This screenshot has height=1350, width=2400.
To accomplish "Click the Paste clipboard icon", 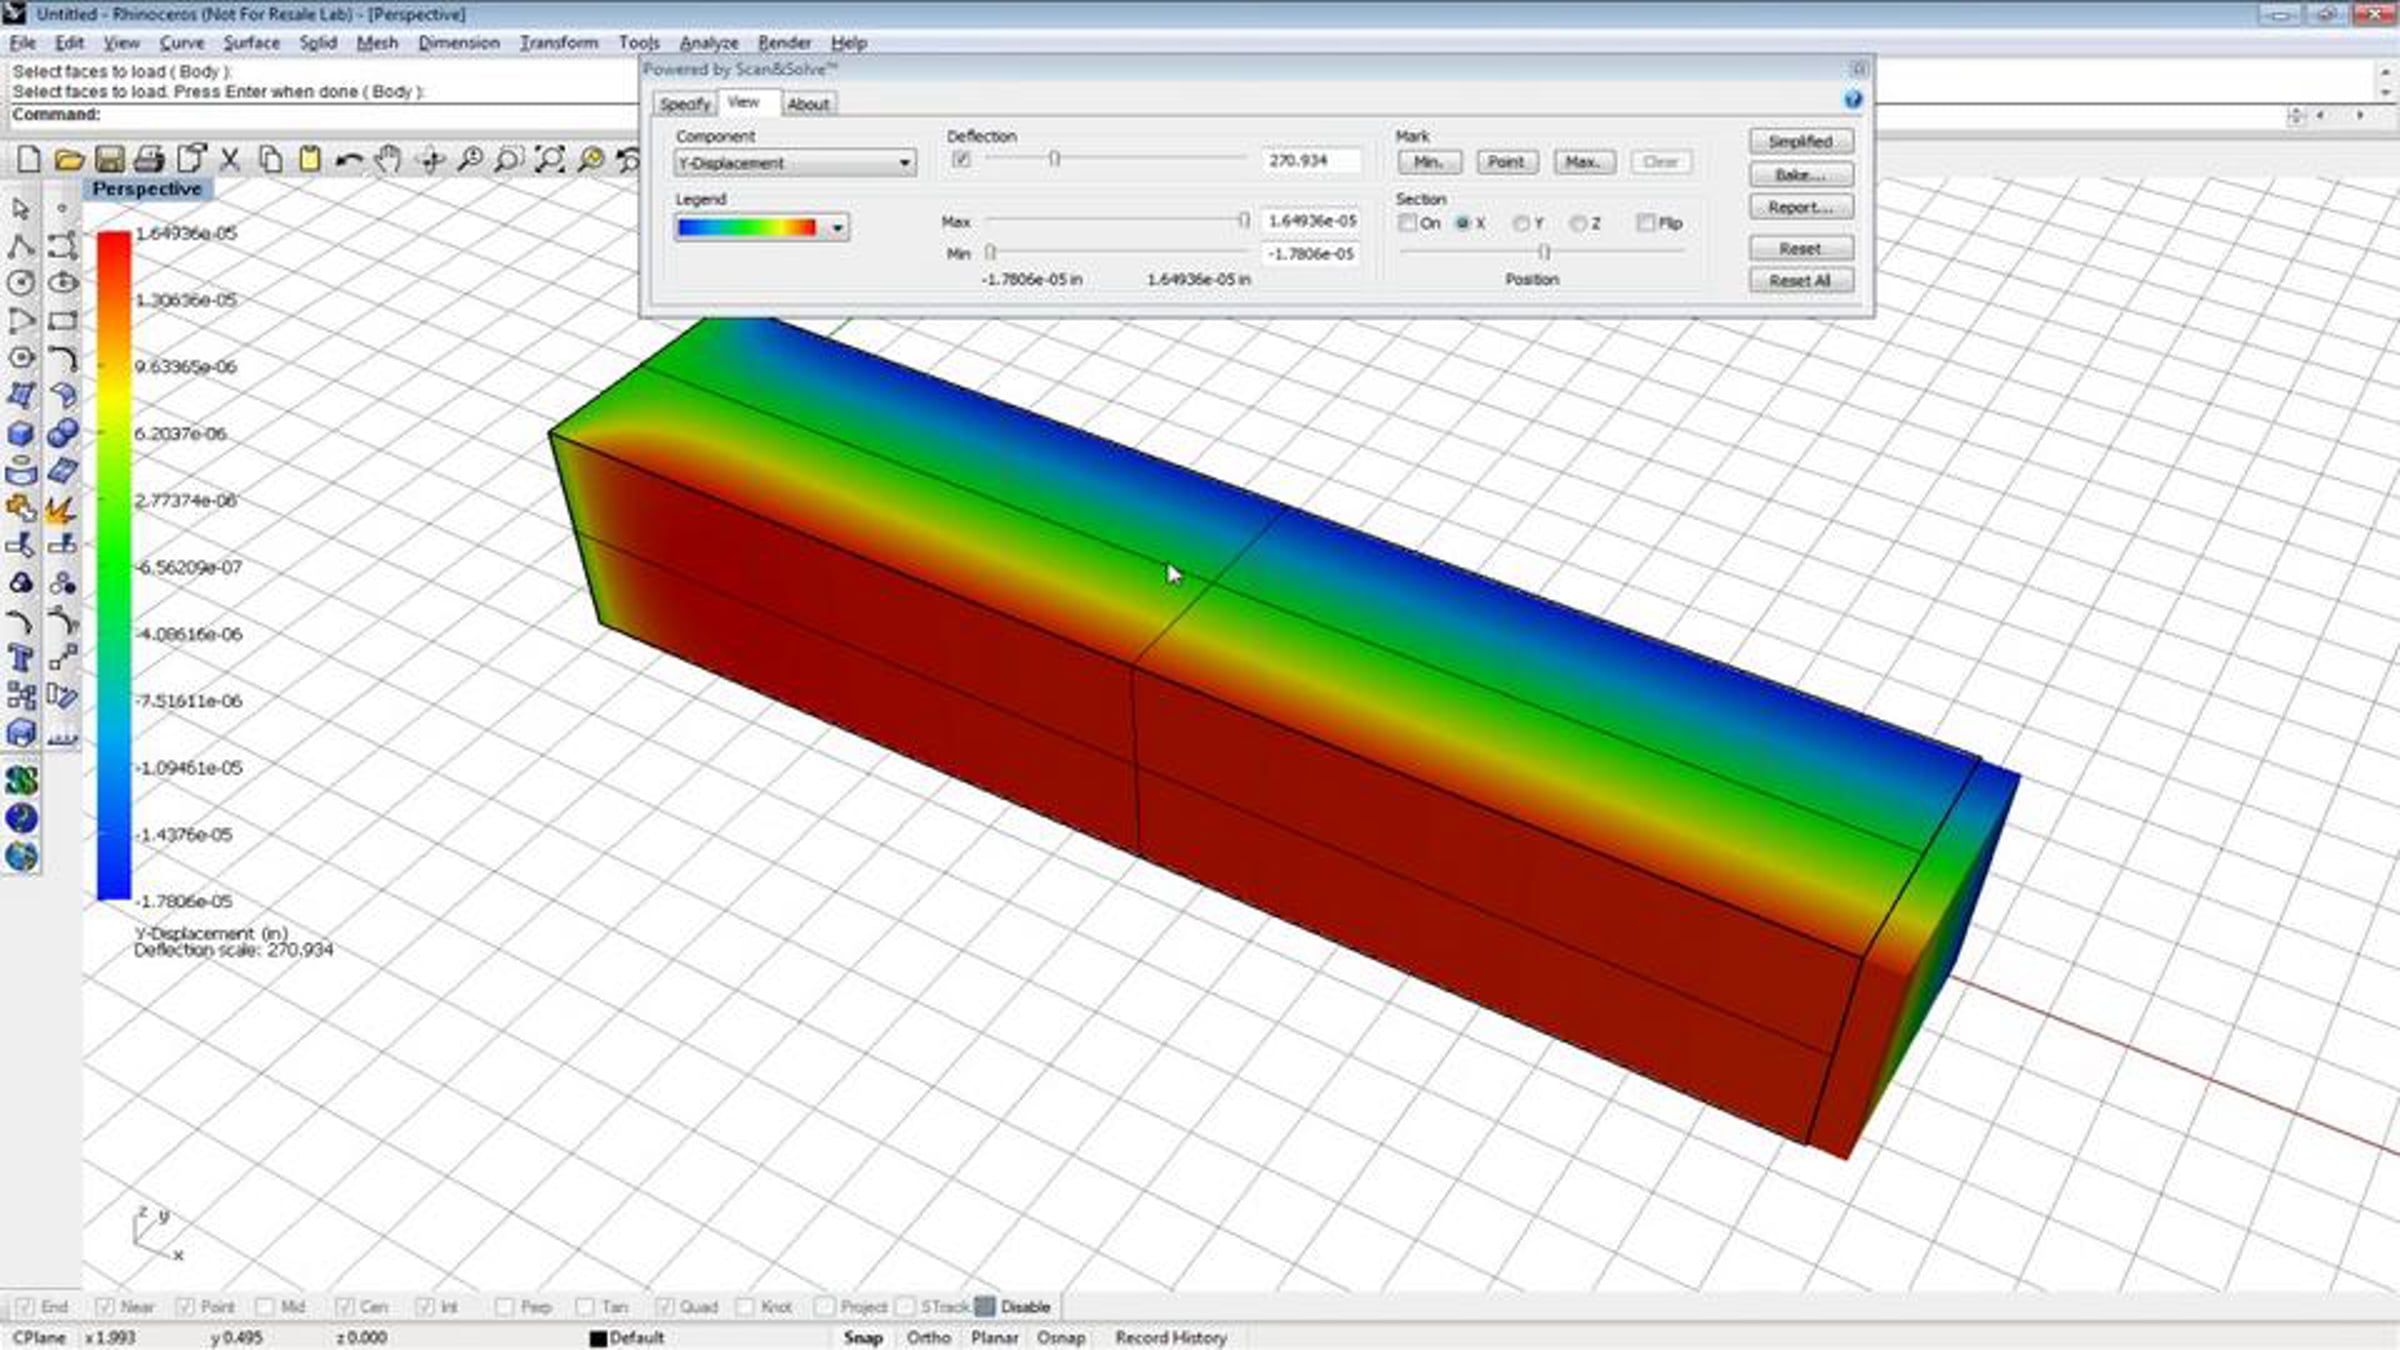I will tap(310, 159).
